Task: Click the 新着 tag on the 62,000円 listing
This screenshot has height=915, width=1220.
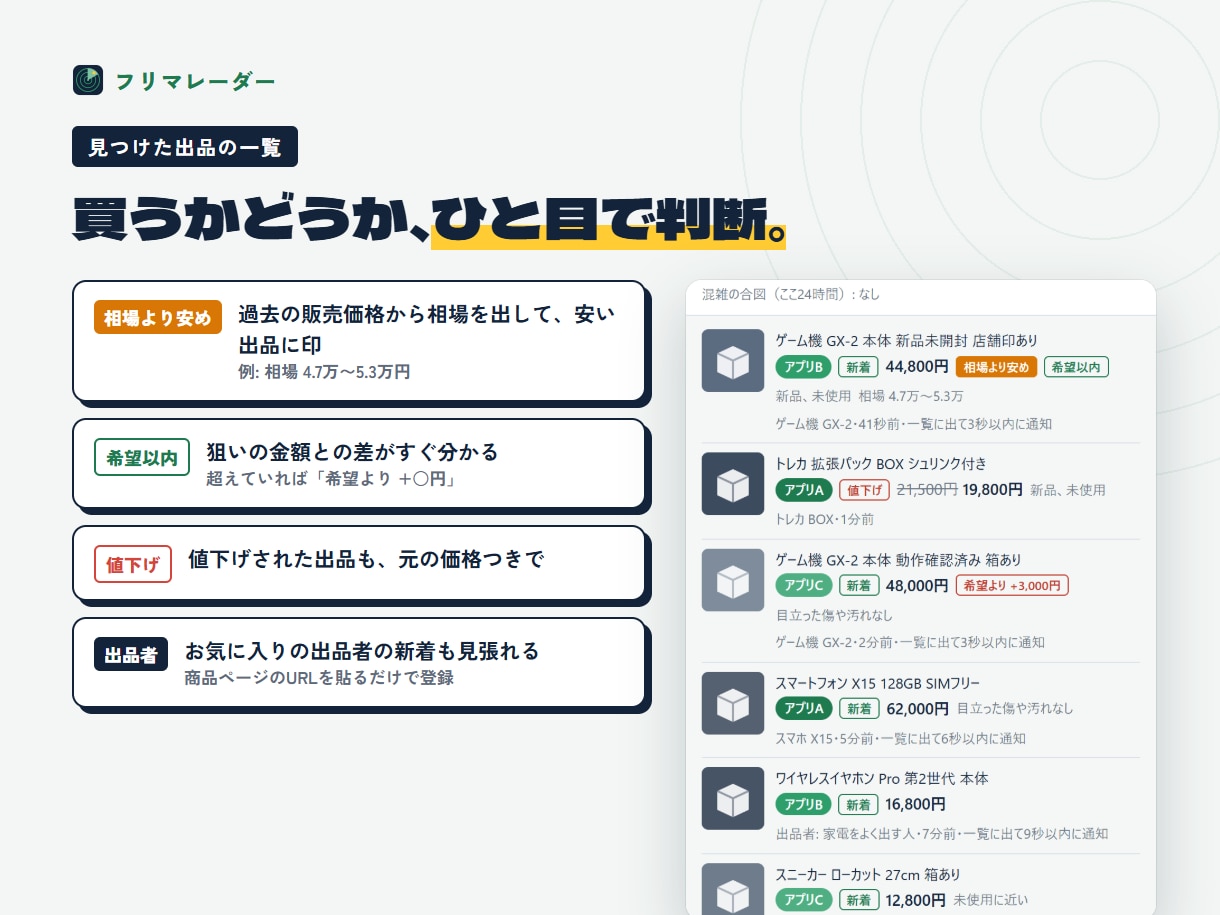Action: click(858, 708)
